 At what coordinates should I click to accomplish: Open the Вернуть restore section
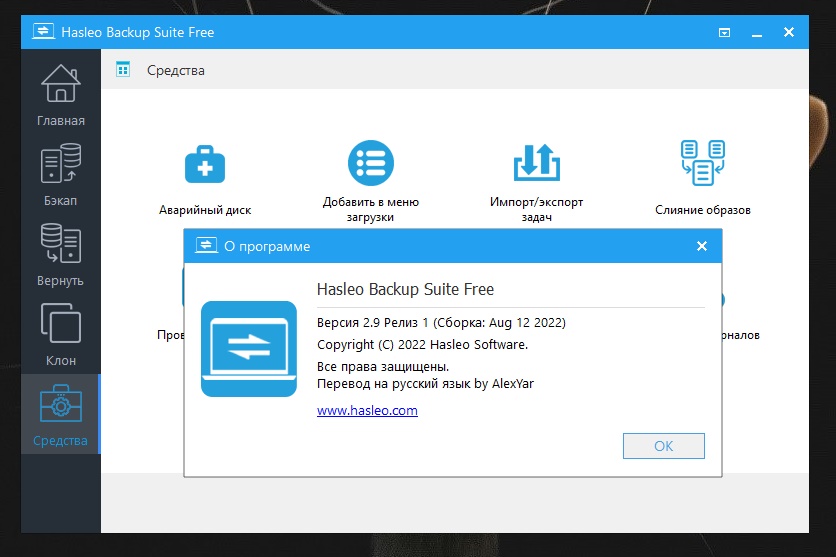[61, 255]
